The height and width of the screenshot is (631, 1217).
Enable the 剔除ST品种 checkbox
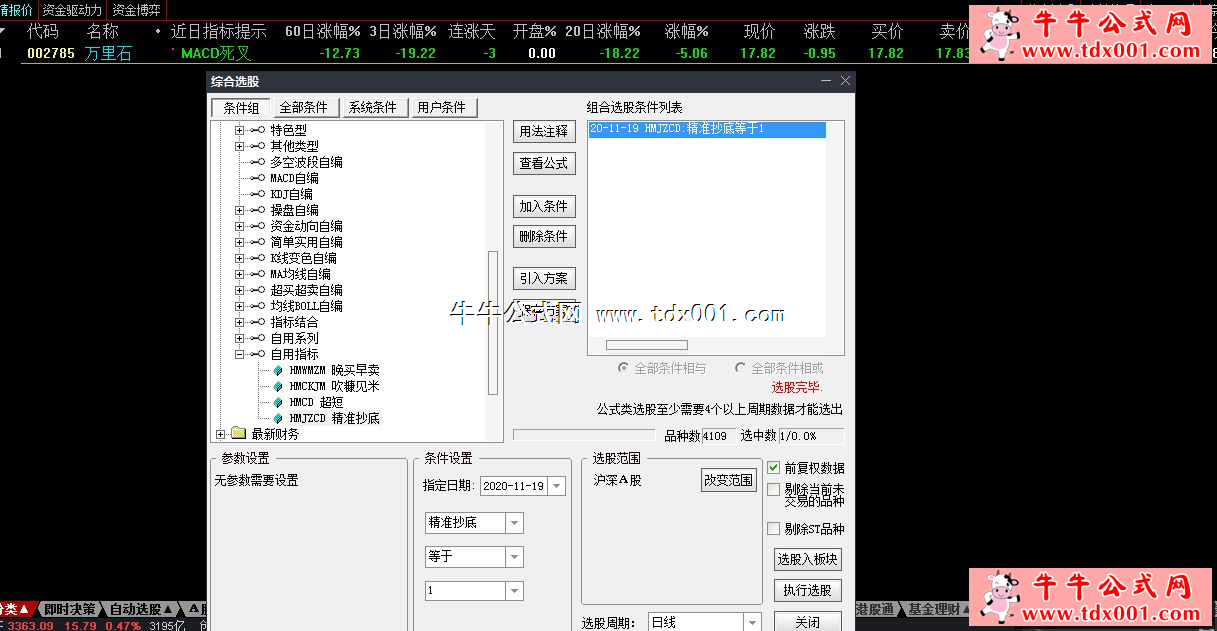[x=773, y=529]
